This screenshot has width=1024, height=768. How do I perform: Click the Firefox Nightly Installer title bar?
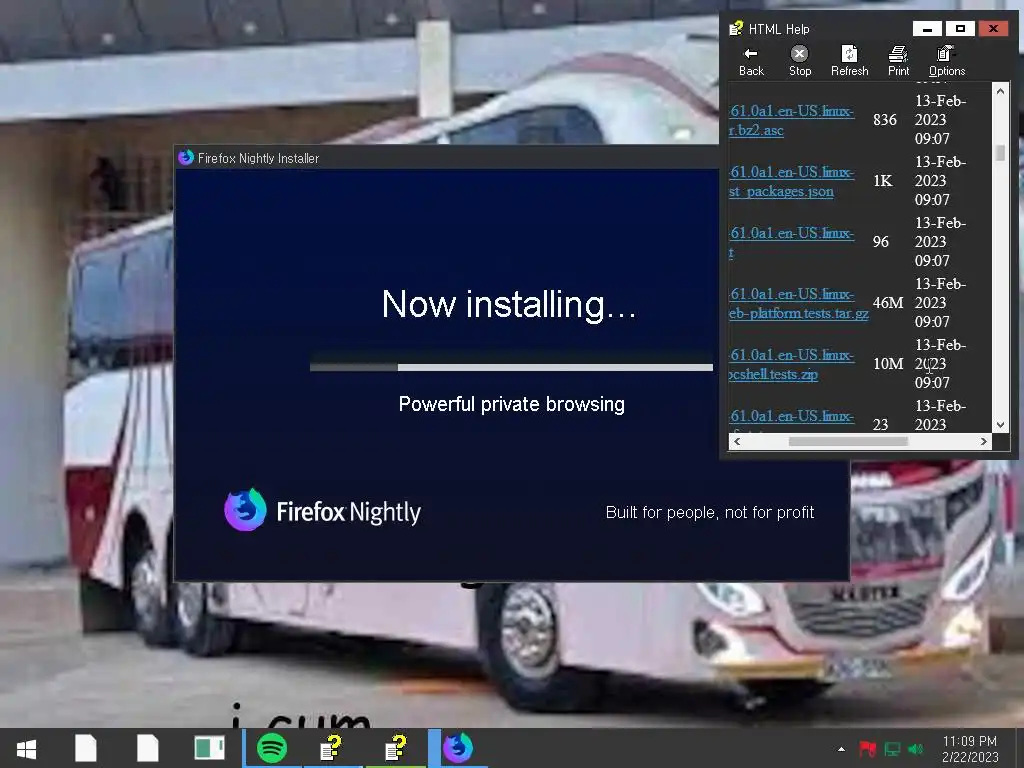tap(447, 158)
